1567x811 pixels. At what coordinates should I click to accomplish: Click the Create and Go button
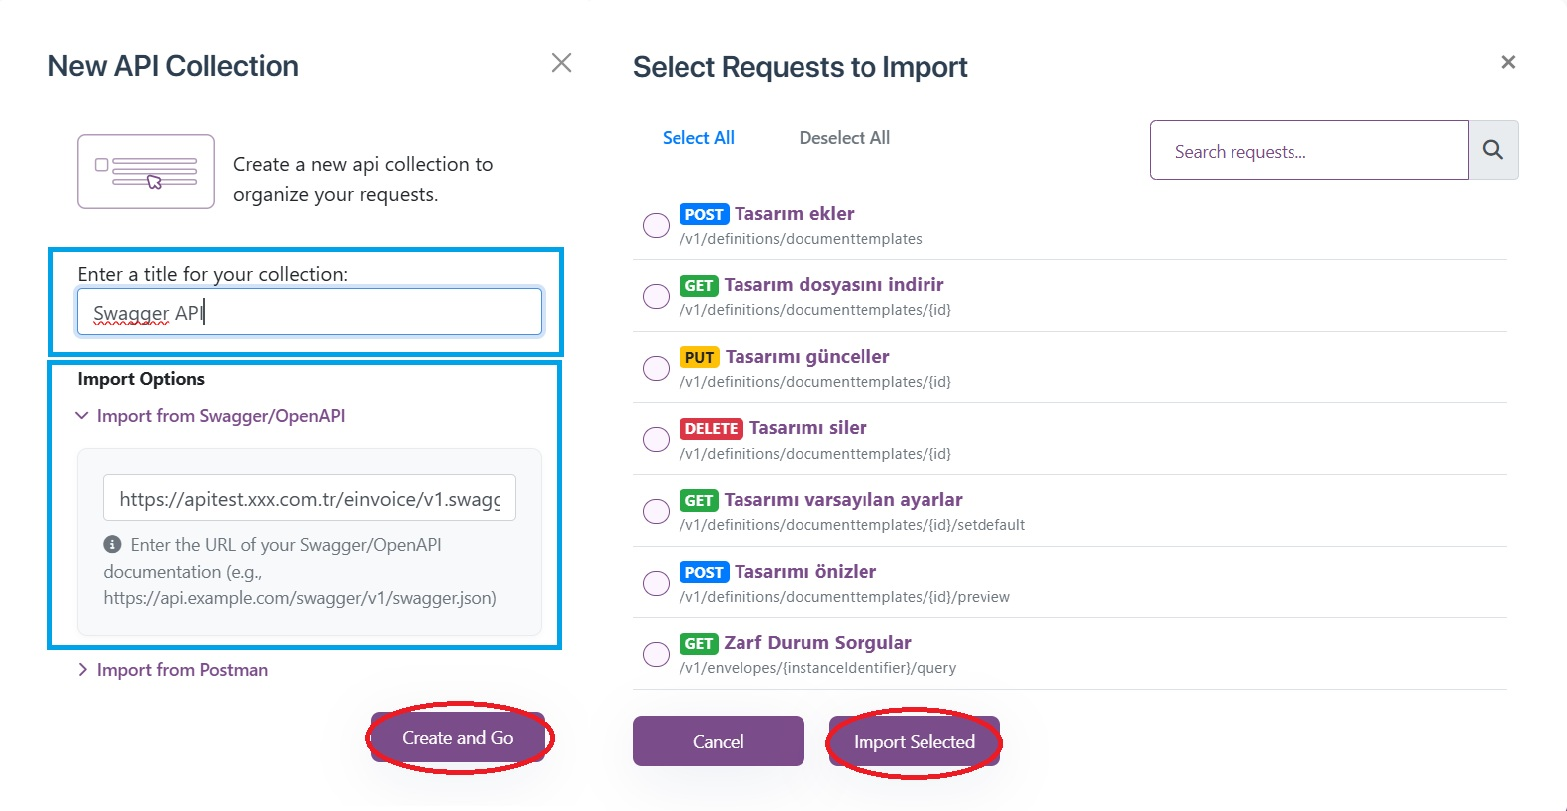[x=458, y=737]
